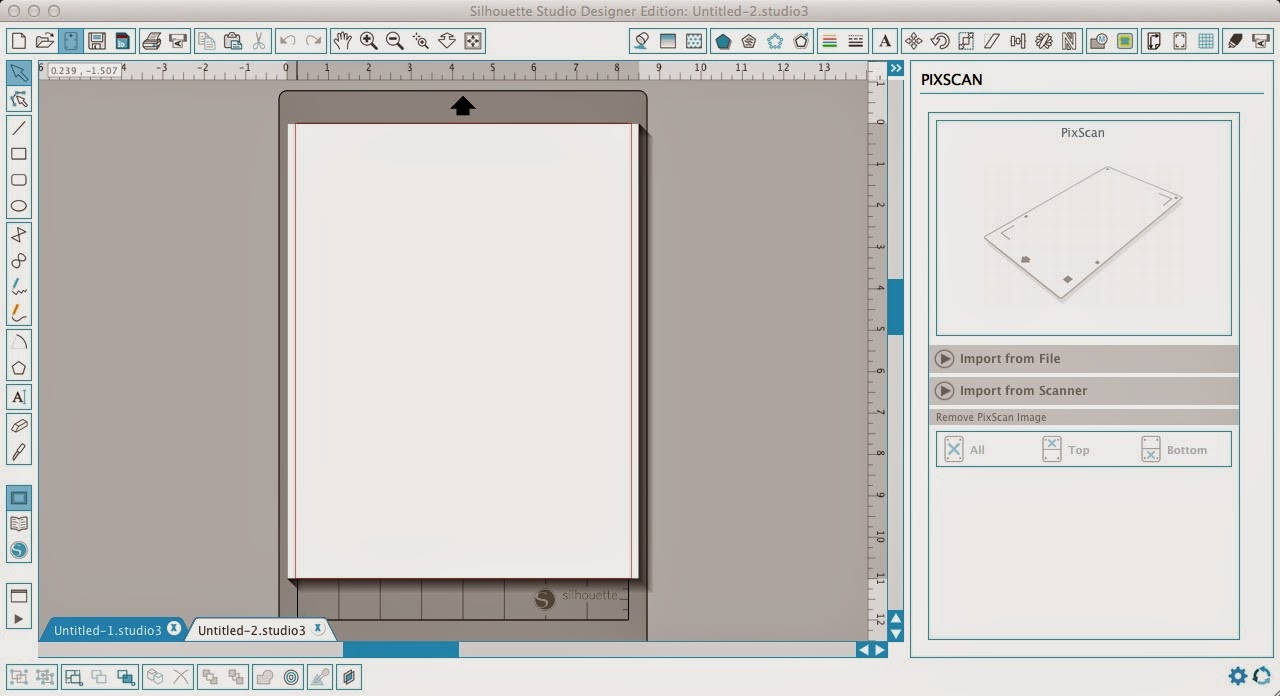The width and height of the screenshot is (1280, 696).
Task: Select the Eraser tool
Action: click(18, 426)
